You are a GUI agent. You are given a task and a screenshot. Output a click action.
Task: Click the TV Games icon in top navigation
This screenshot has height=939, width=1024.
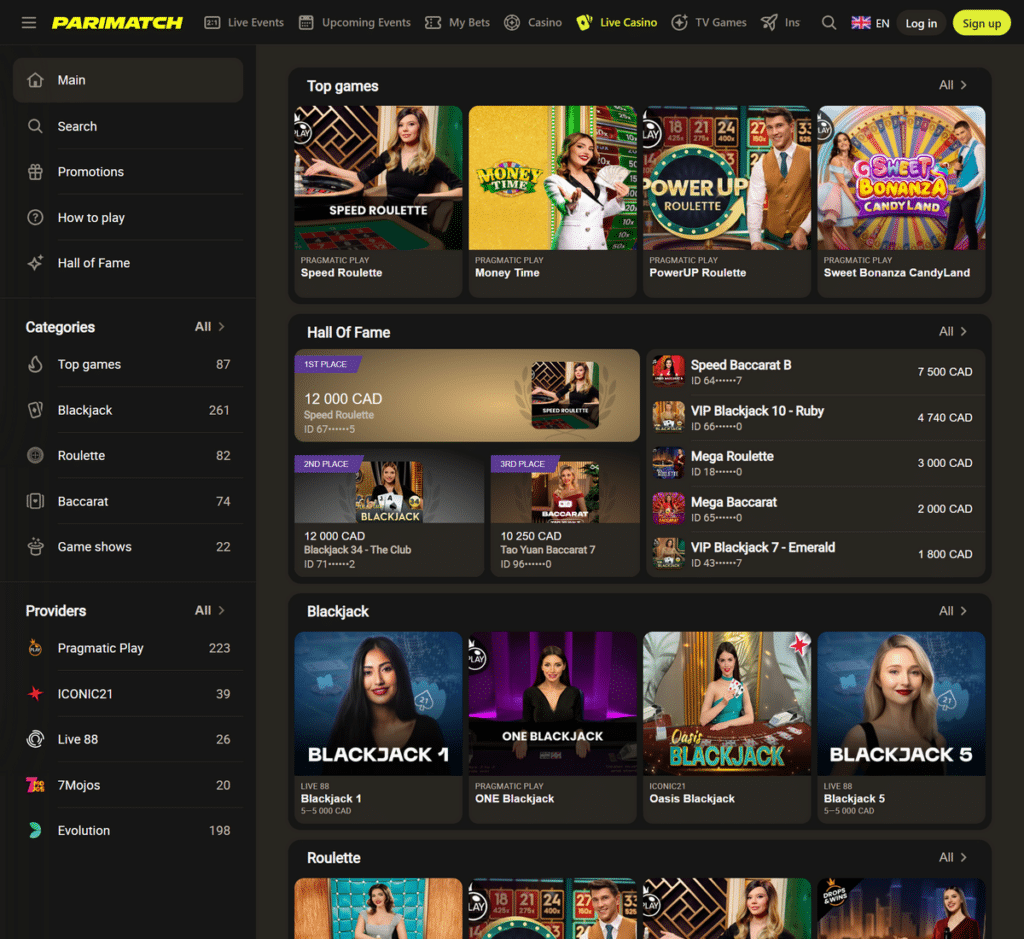pyautogui.click(x=678, y=22)
